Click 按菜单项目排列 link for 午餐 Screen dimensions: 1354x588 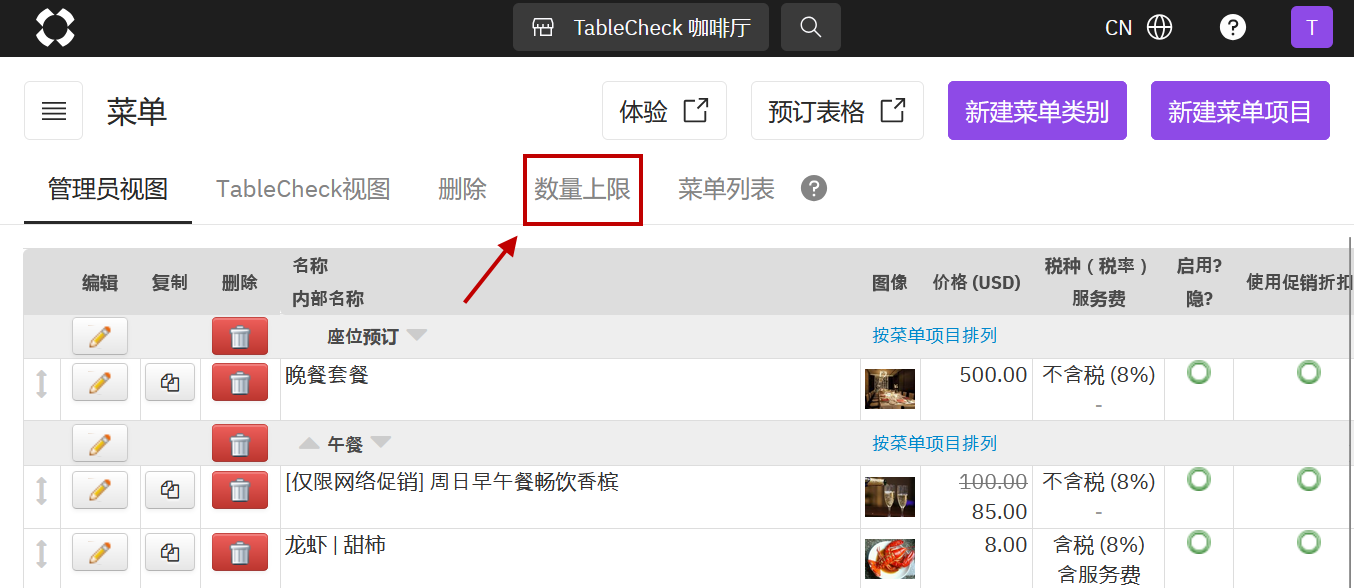click(x=934, y=443)
